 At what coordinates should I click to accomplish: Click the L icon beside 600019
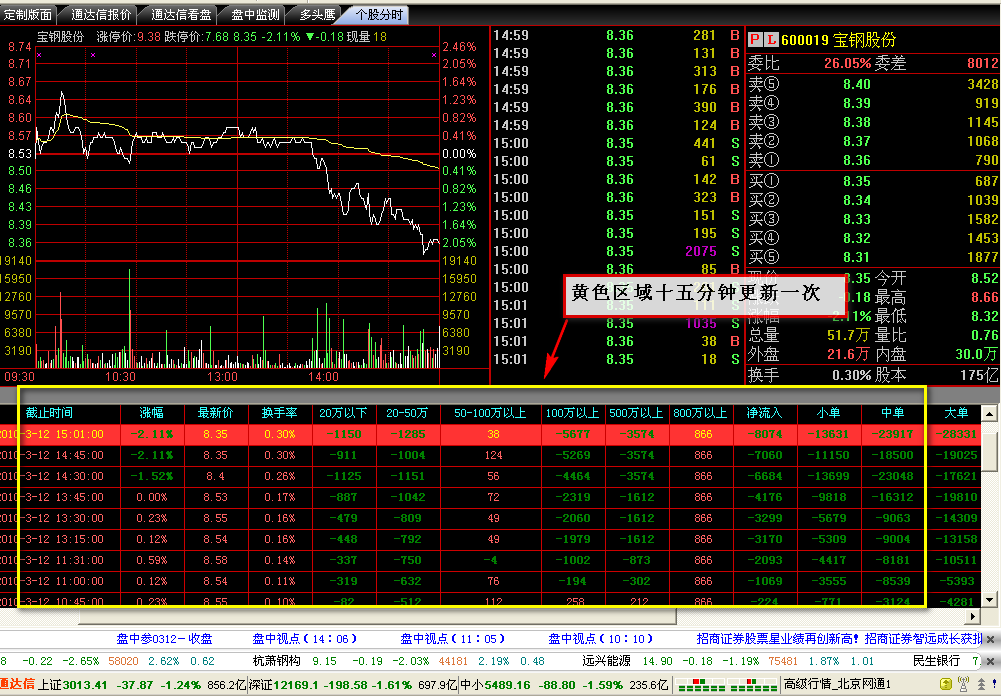pyautogui.click(x=771, y=40)
